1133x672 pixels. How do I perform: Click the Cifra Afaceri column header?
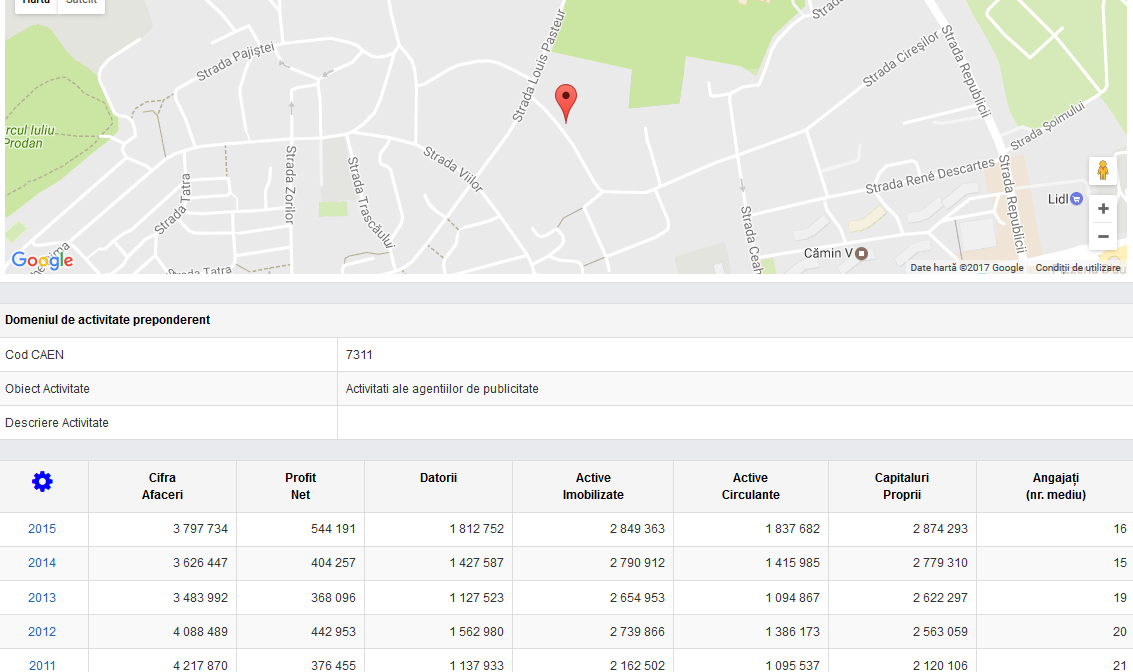[x=162, y=486]
